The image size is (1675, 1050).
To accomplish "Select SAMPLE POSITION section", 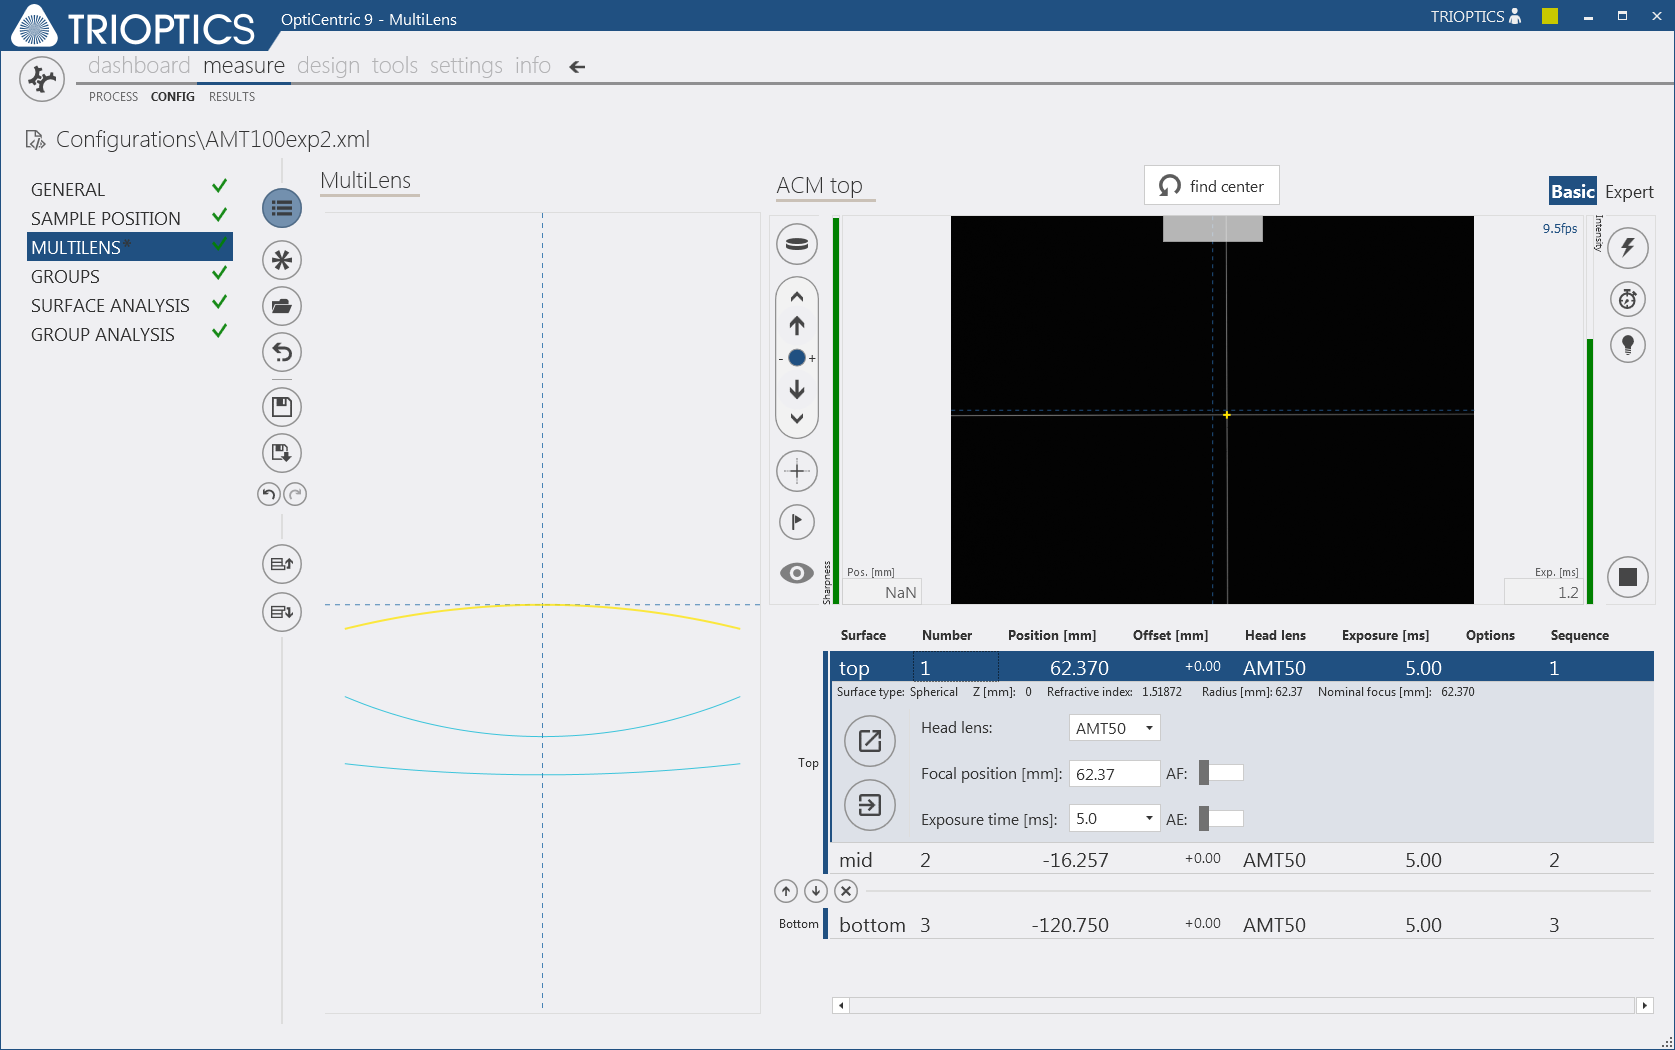I will point(129,218).
